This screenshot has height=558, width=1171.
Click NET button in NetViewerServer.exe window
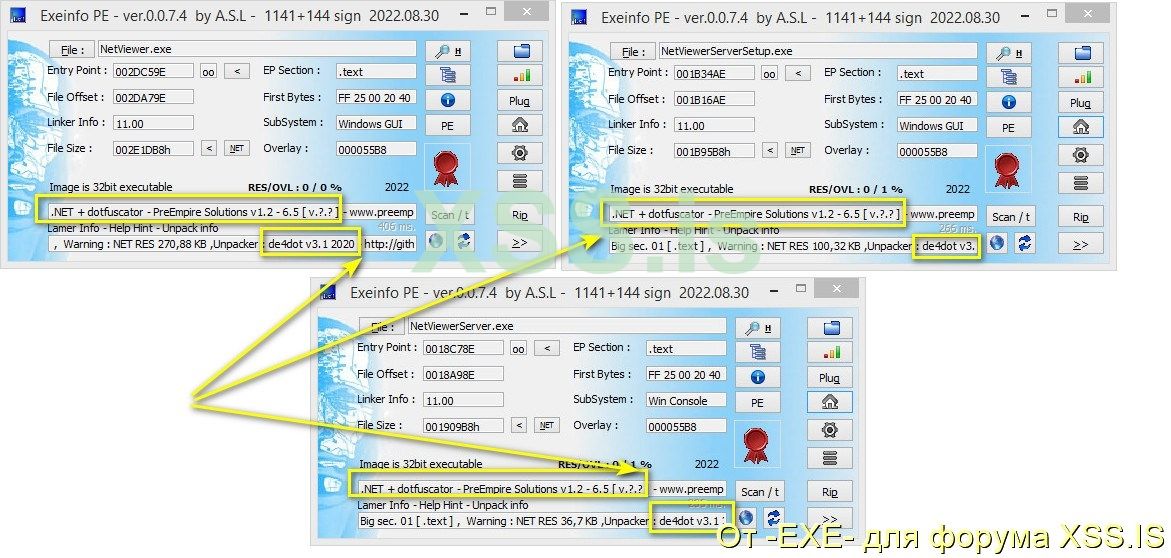[547, 426]
